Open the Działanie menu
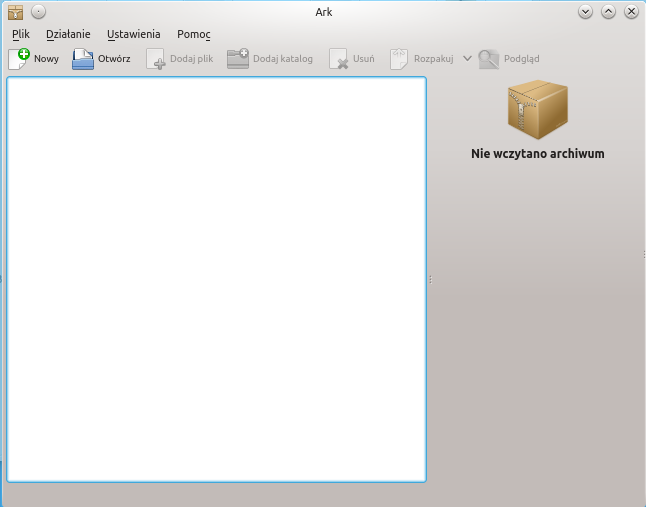This screenshot has height=507, width=646. click(68, 34)
